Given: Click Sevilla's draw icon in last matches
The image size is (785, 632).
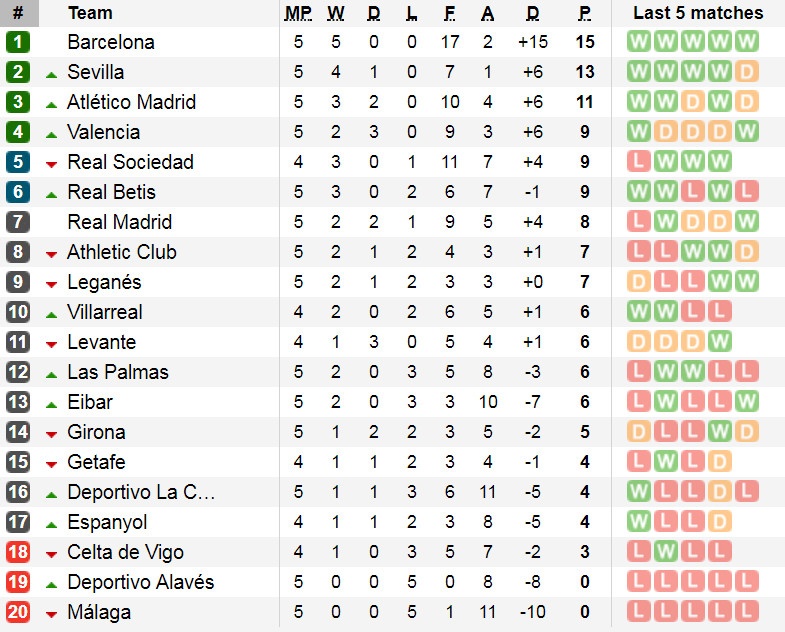Looking at the screenshot, I should point(746,72).
